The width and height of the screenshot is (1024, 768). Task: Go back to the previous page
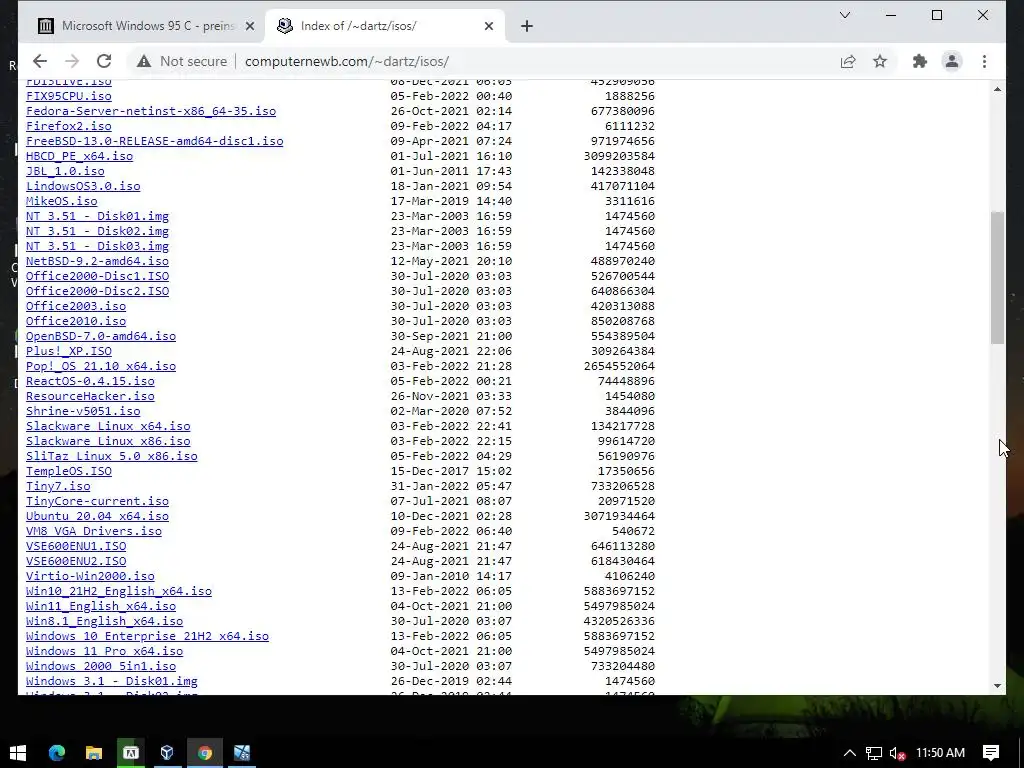tap(40, 61)
